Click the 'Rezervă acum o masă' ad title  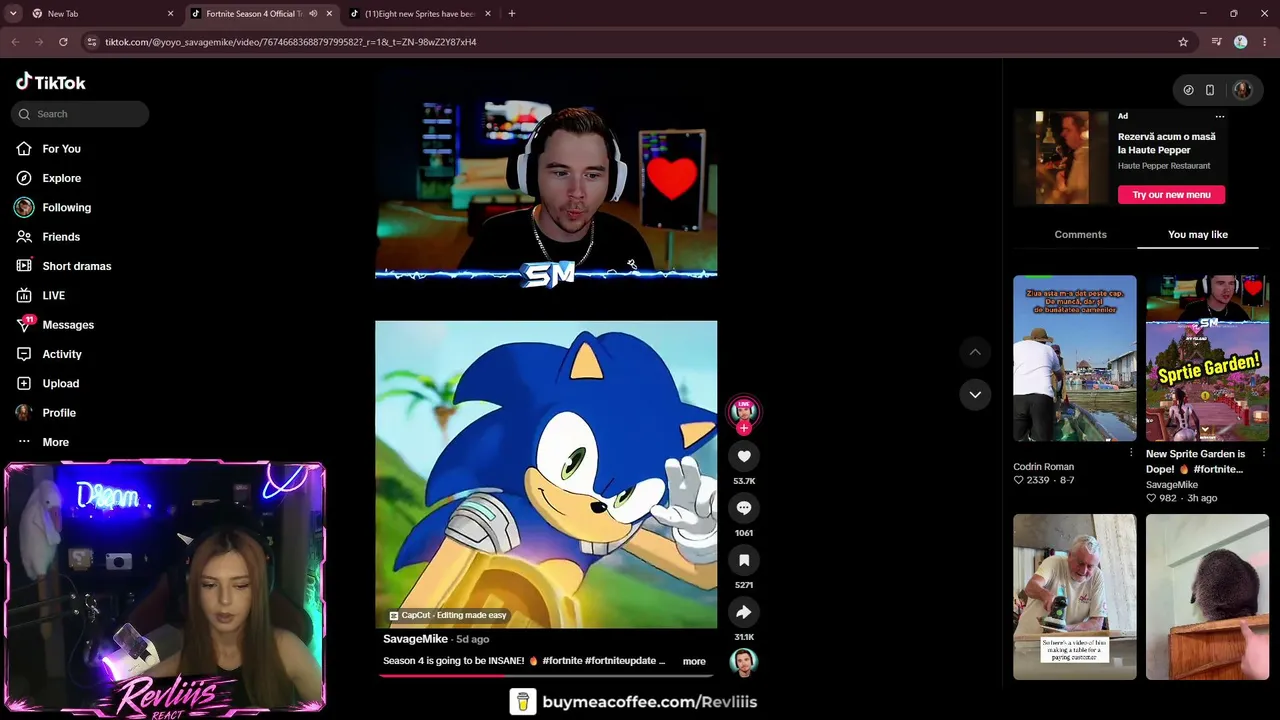click(1167, 143)
